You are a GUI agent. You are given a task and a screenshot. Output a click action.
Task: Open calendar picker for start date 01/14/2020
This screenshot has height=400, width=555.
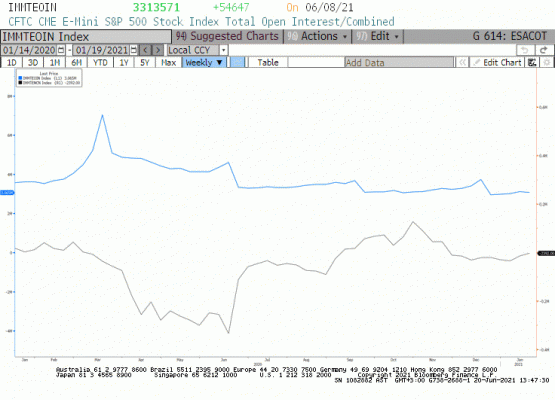[x=61, y=50]
